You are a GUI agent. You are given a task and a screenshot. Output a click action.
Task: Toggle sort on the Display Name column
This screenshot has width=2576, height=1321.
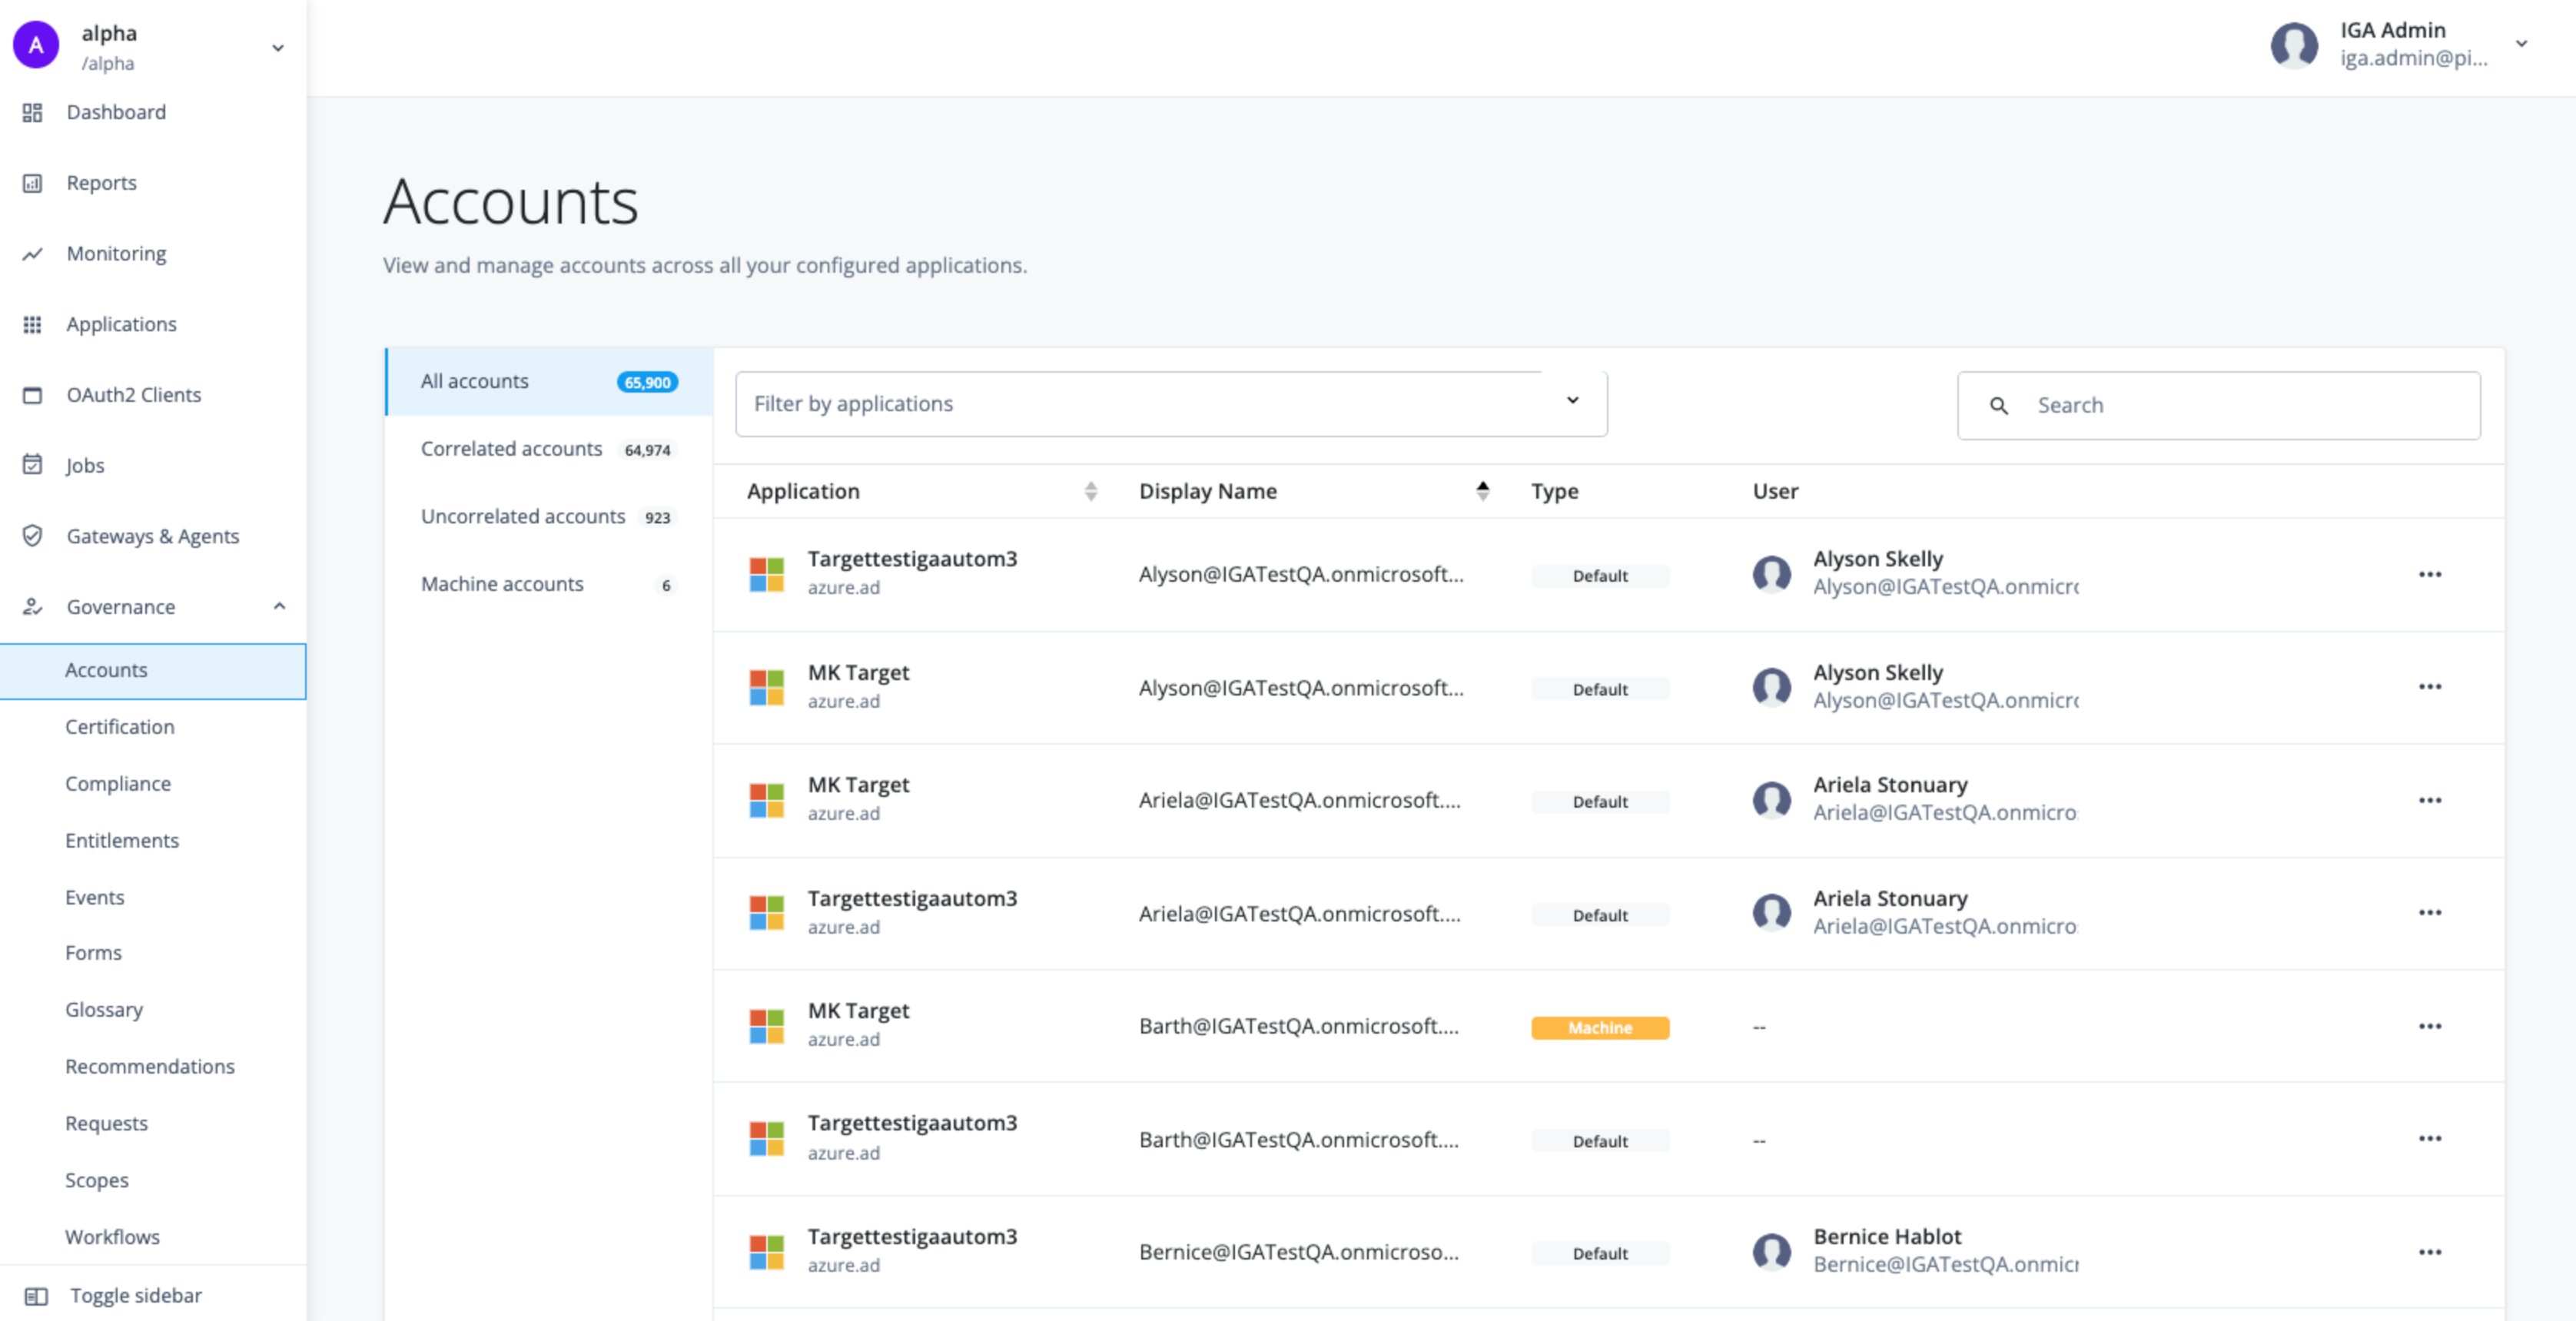1483,490
